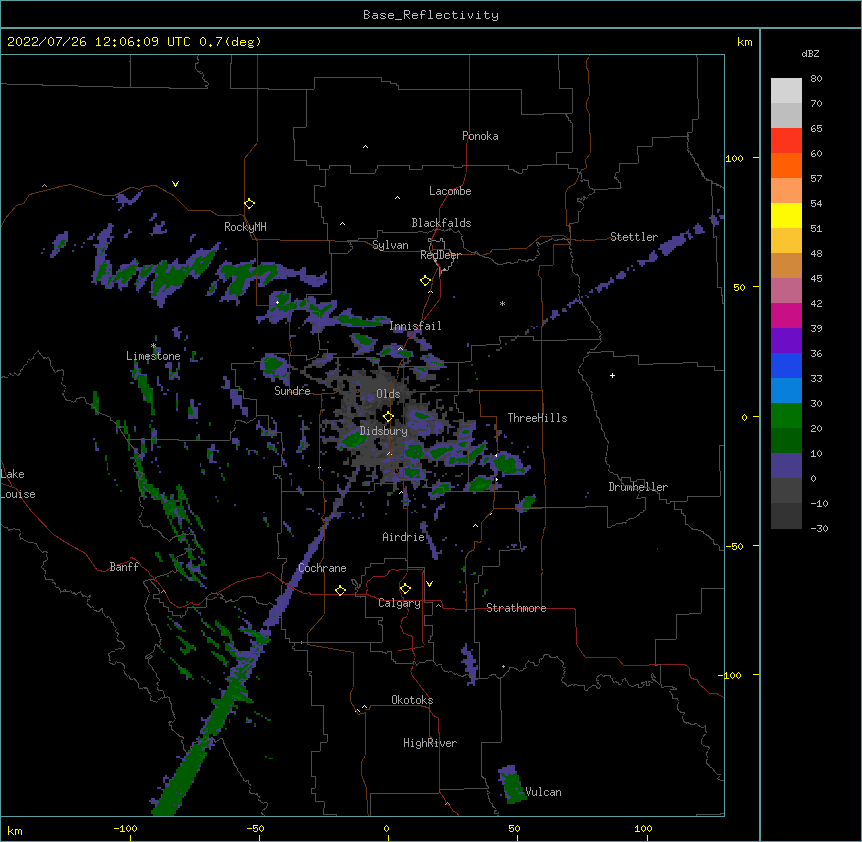Select the magenta swatch in dBZ legend

[x=786, y=316]
